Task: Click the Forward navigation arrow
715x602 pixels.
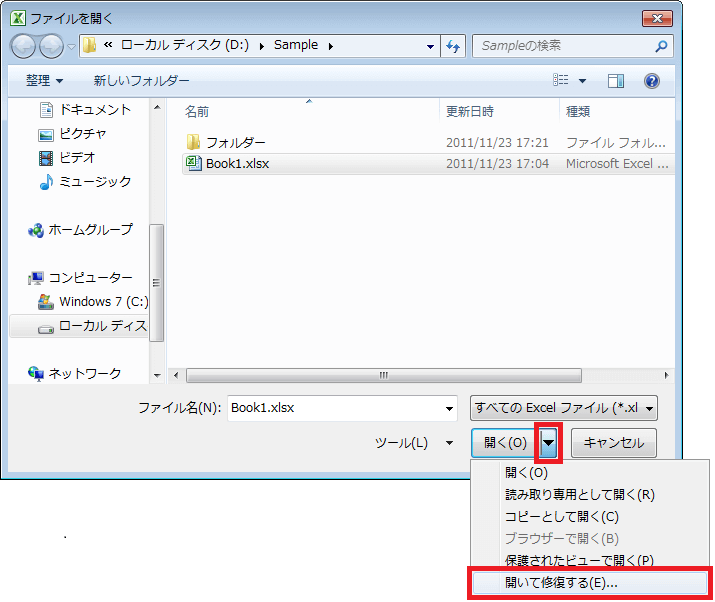Action: 51,46
